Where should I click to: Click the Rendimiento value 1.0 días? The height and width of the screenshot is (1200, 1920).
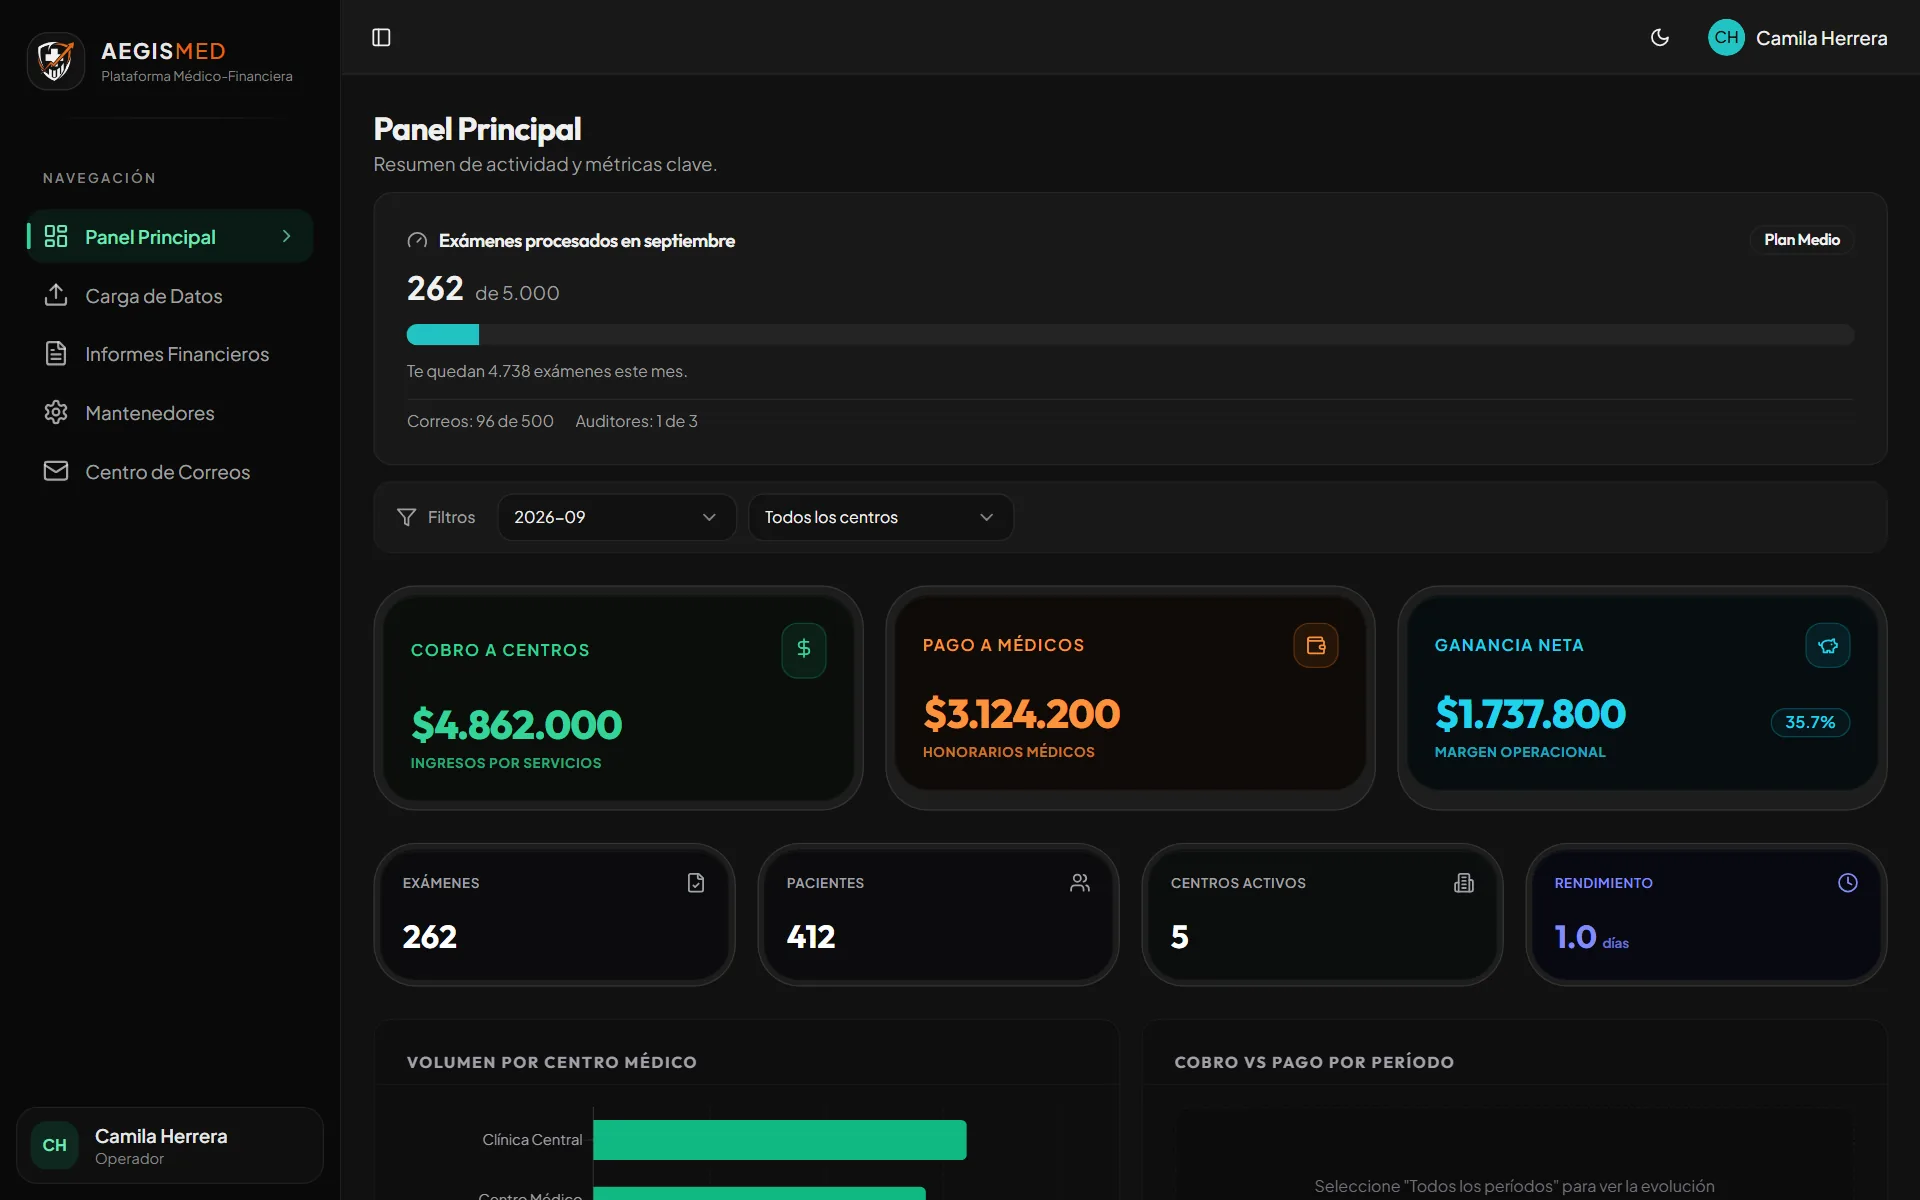tap(1592, 938)
